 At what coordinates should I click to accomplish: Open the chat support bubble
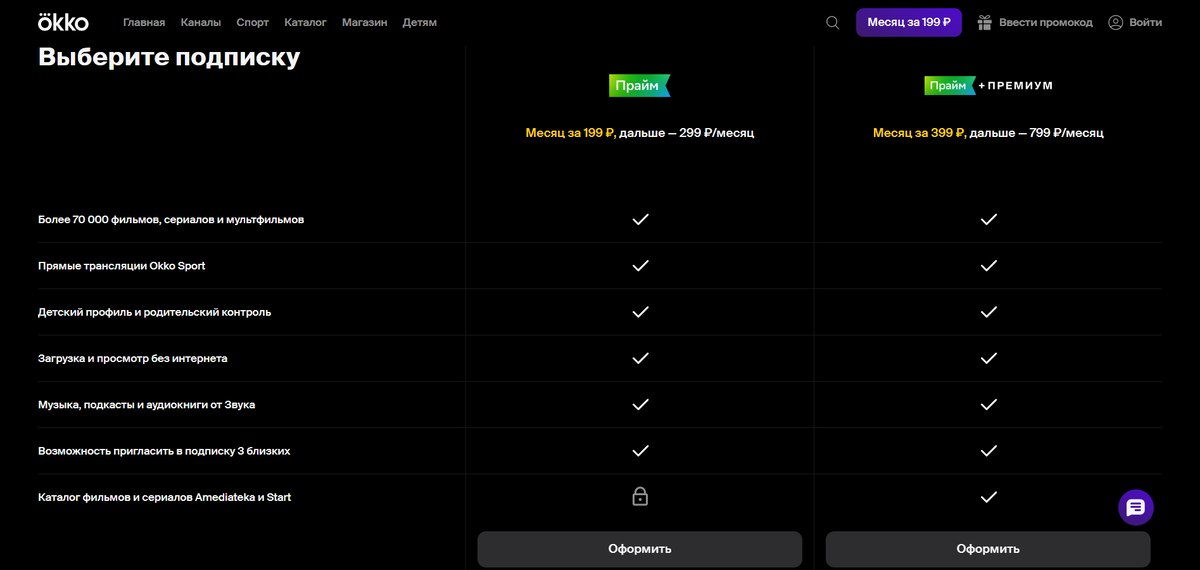(x=1136, y=507)
